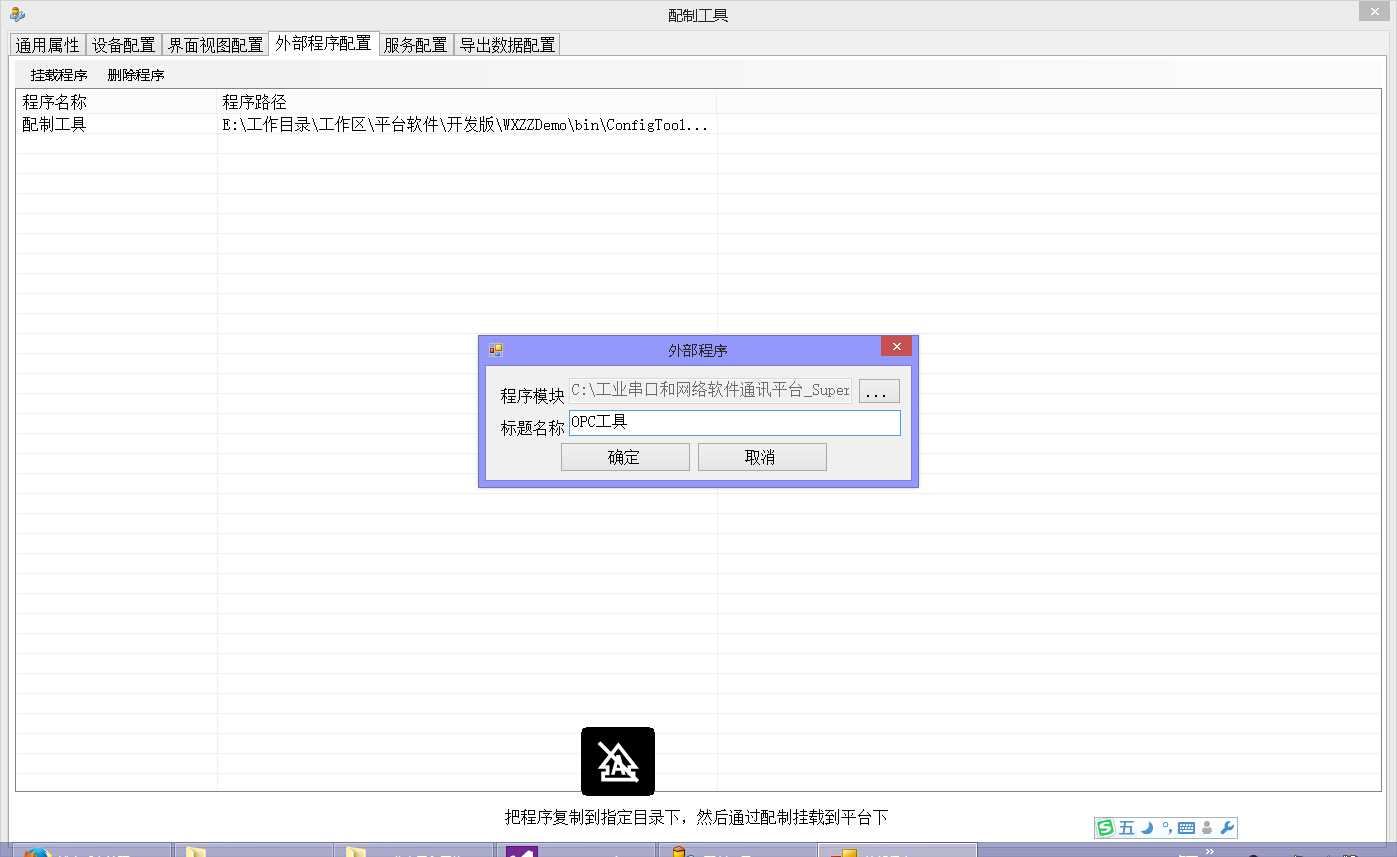Viewport: 1397px width, 857px height.
Task: Click the moon icon in IME toolbar
Action: coord(1147,828)
